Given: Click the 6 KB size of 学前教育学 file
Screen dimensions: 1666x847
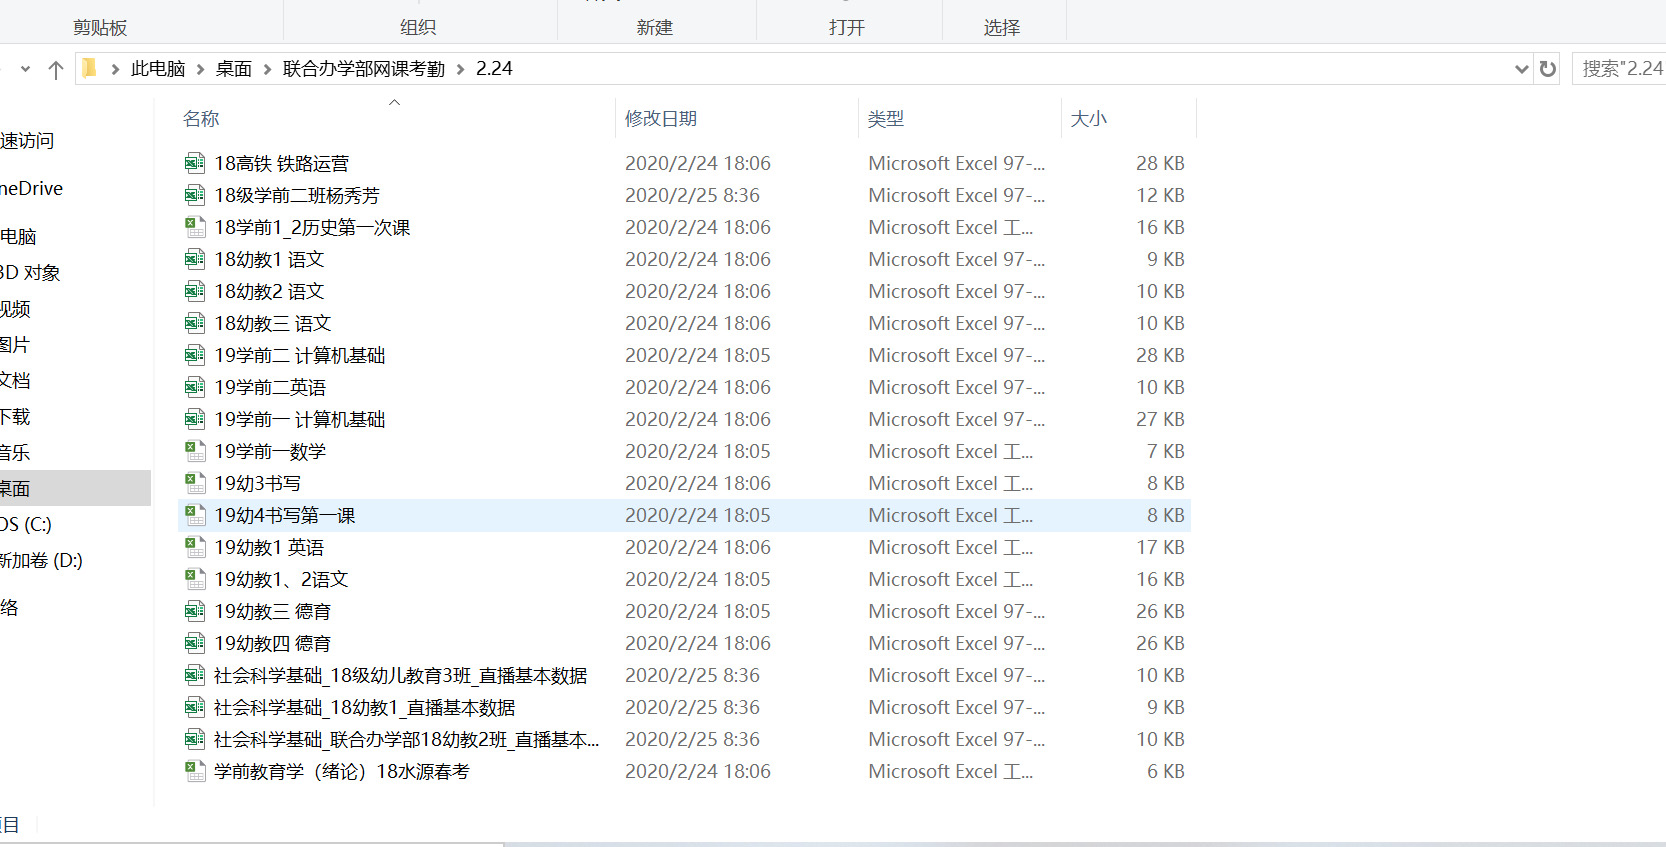Looking at the screenshot, I should pos(1166,771).
